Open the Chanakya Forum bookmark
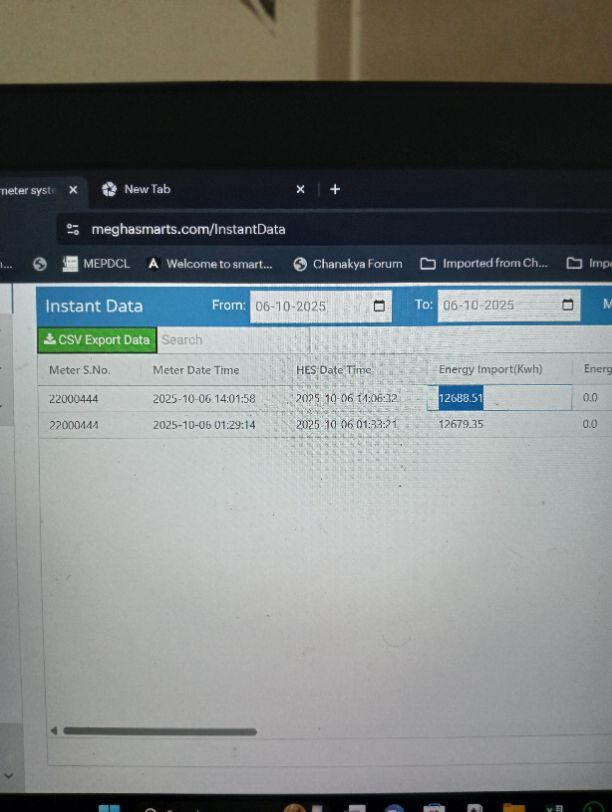The width and height of the screenshot is (612, 812). point(348,264)
